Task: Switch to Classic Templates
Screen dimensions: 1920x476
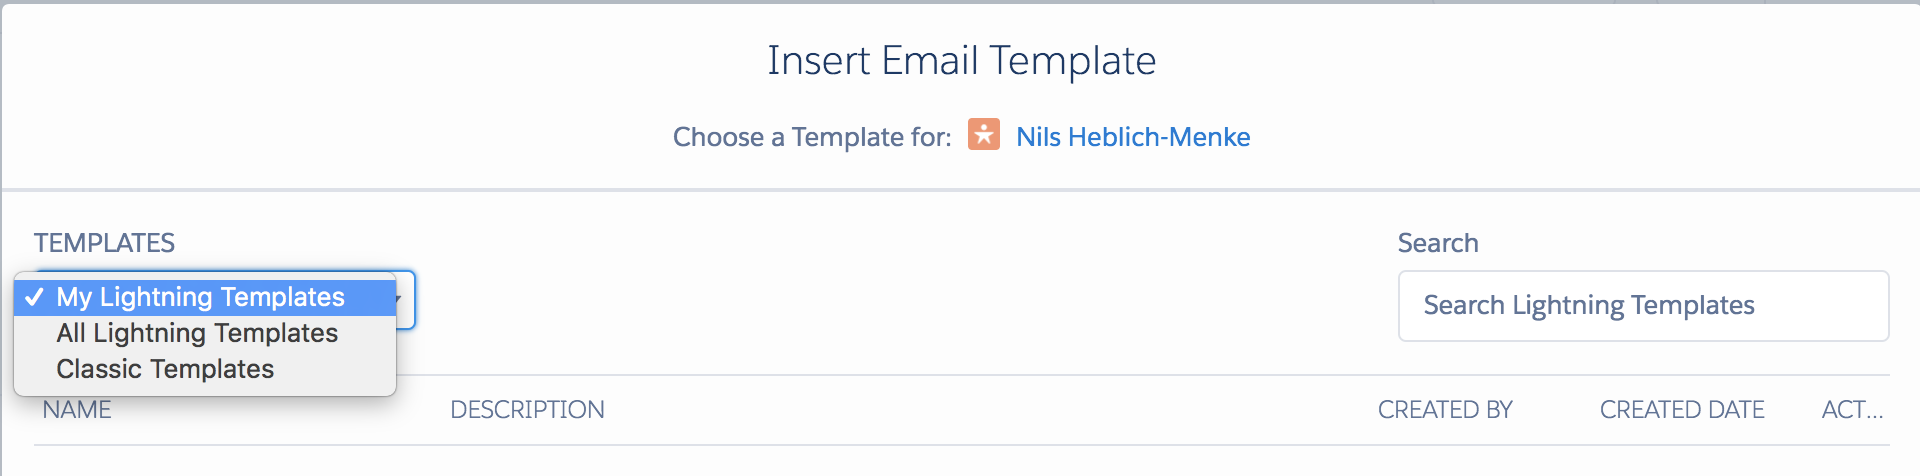Action: [x=165, y=369]
